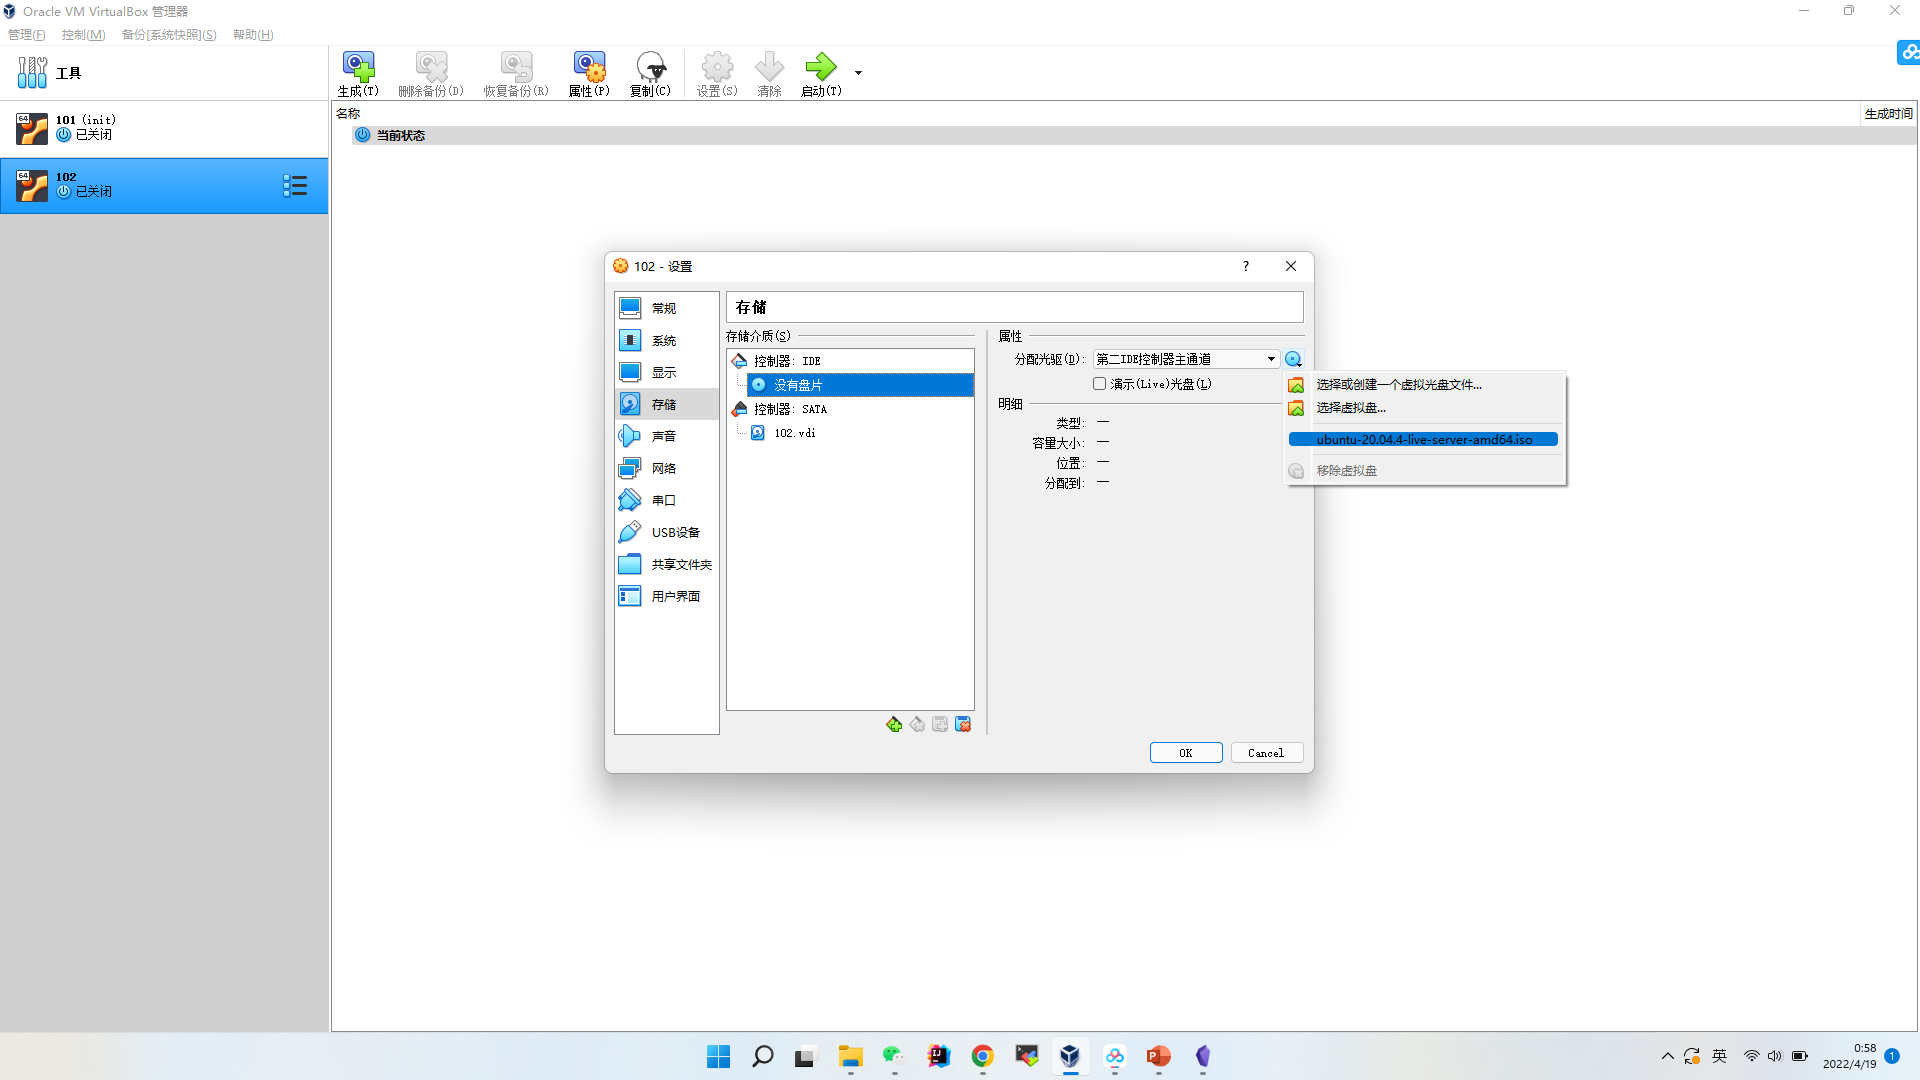Viewport: 1920px width, 1080px height.
Task: Select the 101 (init) virtual machine
Action: 164,128
